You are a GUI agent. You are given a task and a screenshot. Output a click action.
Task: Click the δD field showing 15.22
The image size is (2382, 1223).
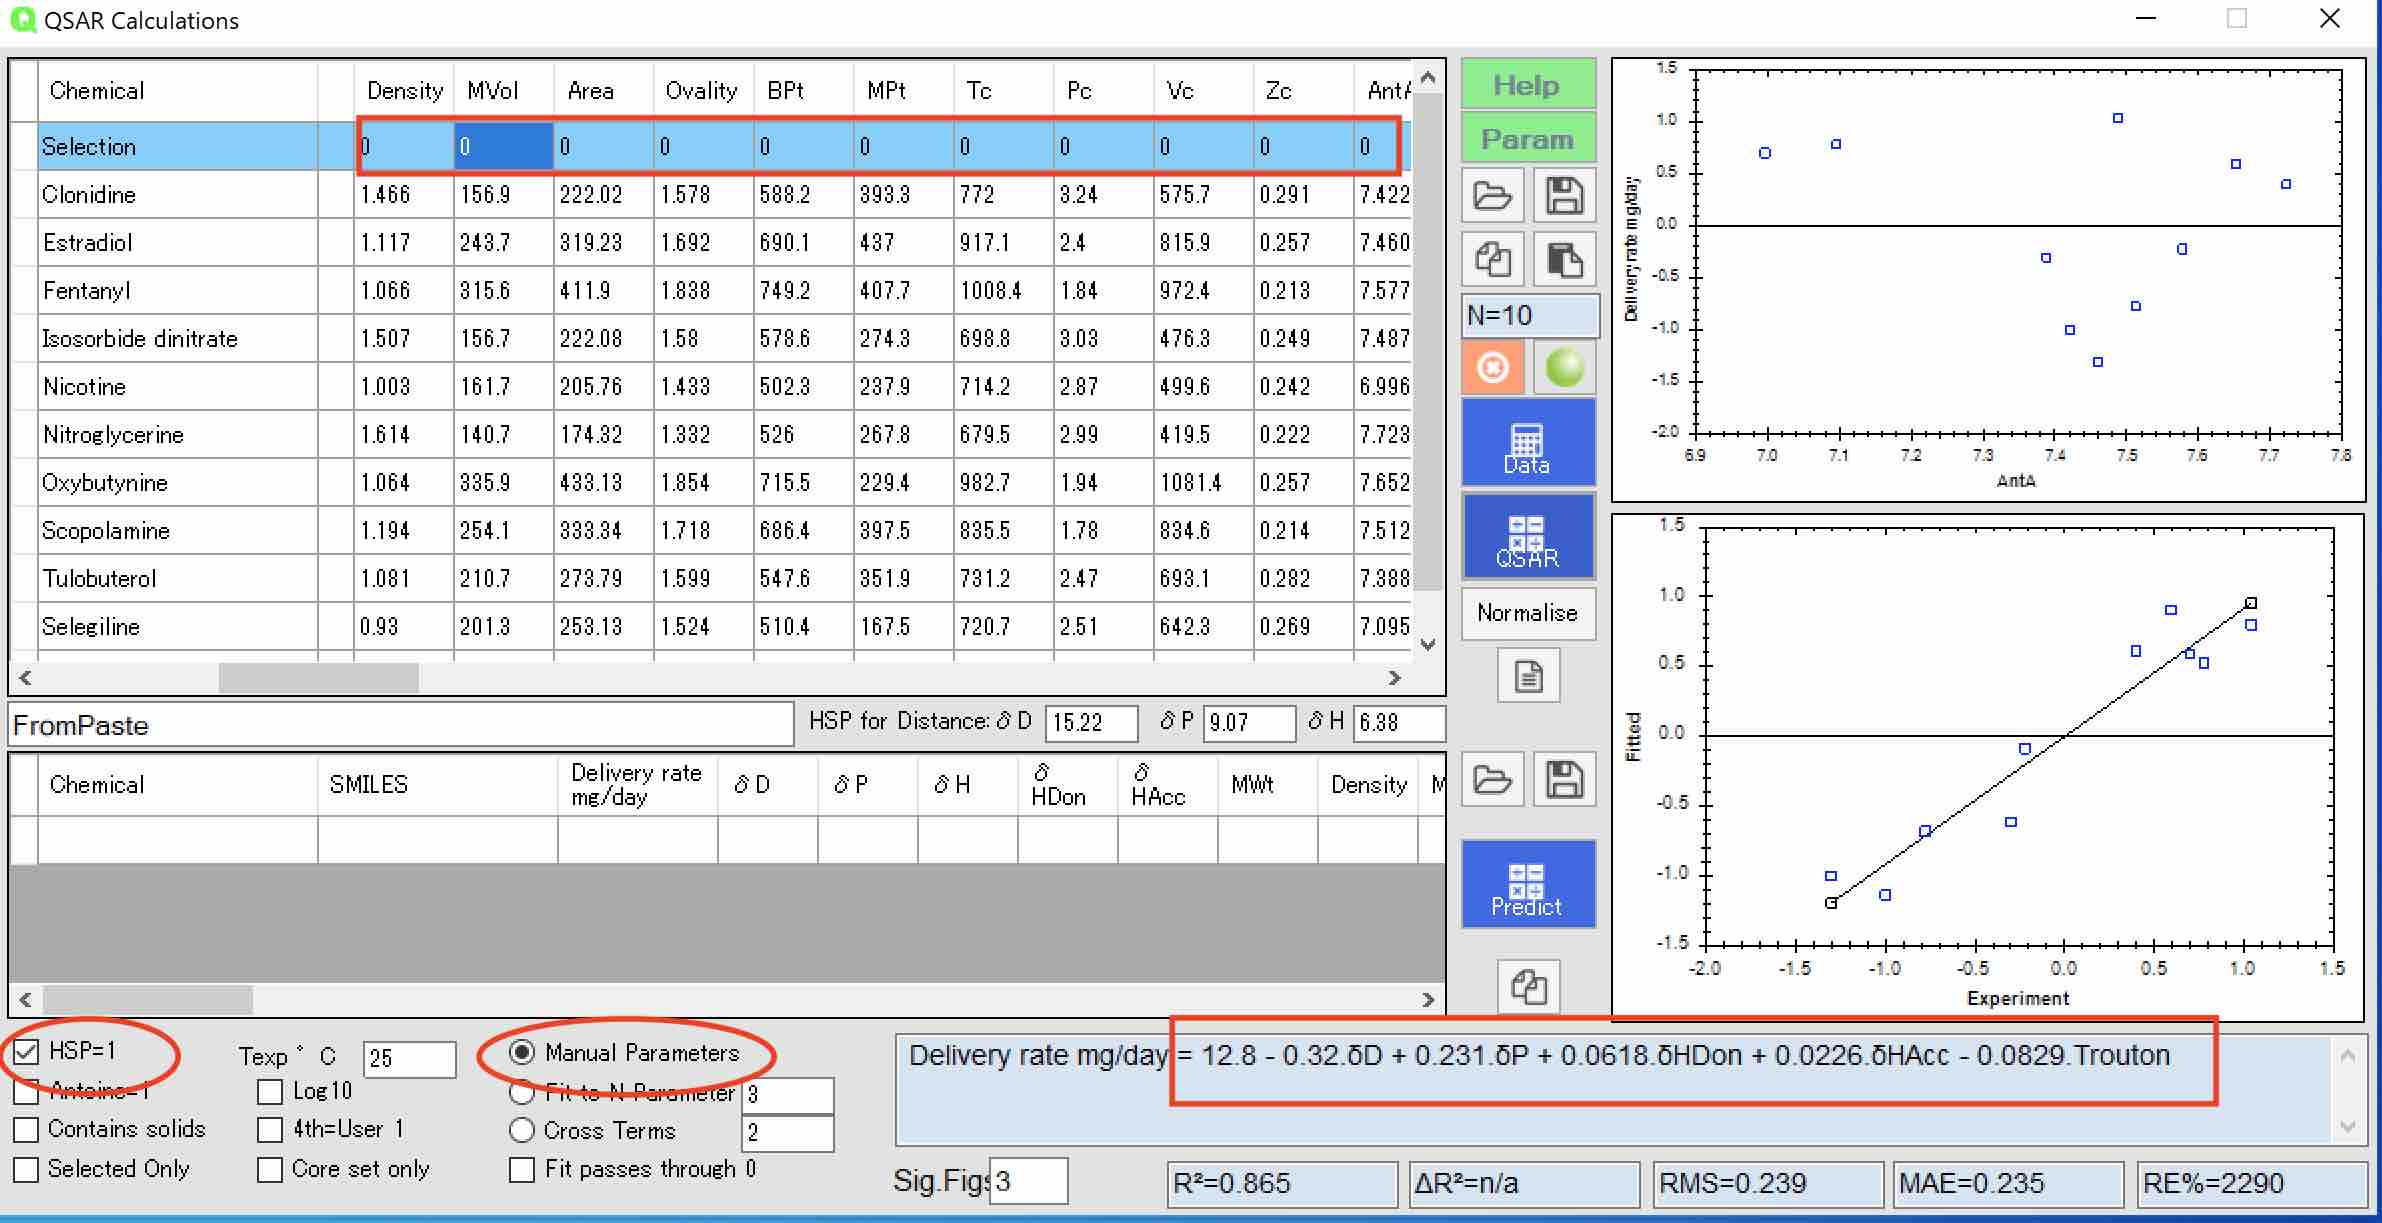[1091, 723]
